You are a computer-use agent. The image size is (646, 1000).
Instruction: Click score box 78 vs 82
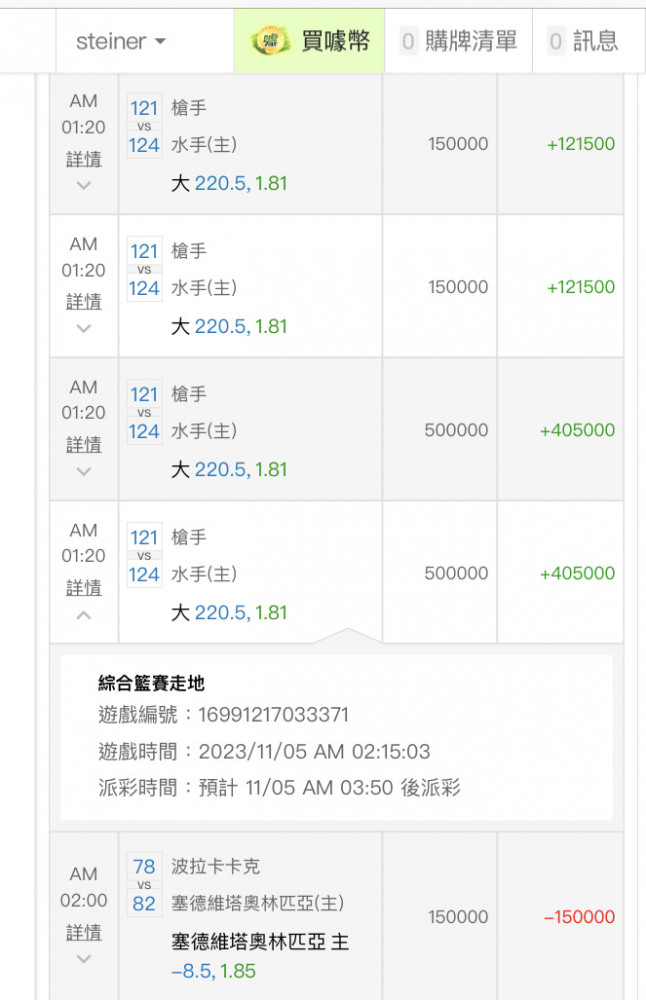pyautogui.click(x=144, y=885)
